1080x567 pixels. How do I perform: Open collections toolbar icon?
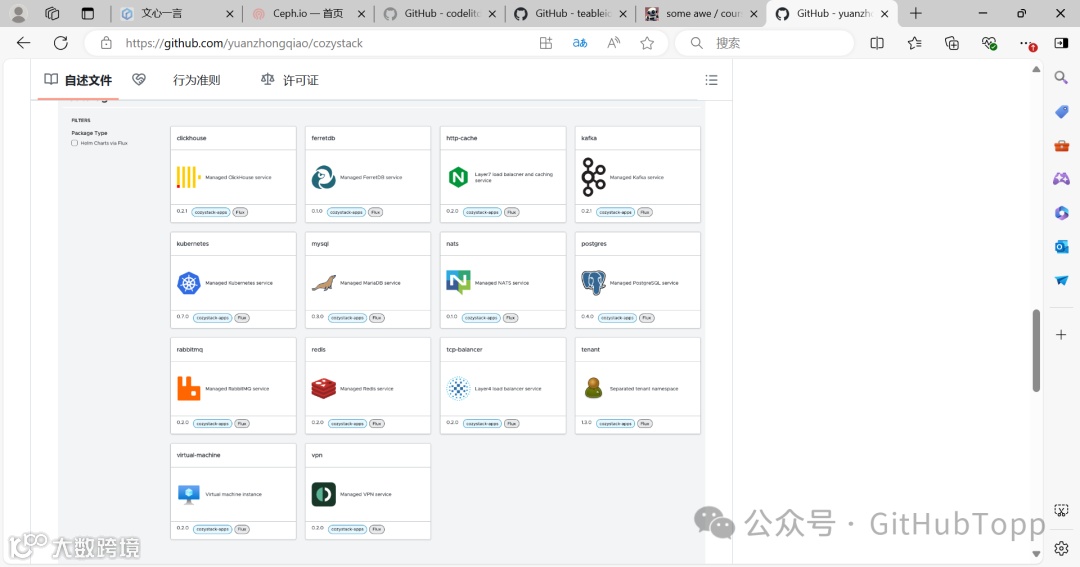(x=951, y=43)
